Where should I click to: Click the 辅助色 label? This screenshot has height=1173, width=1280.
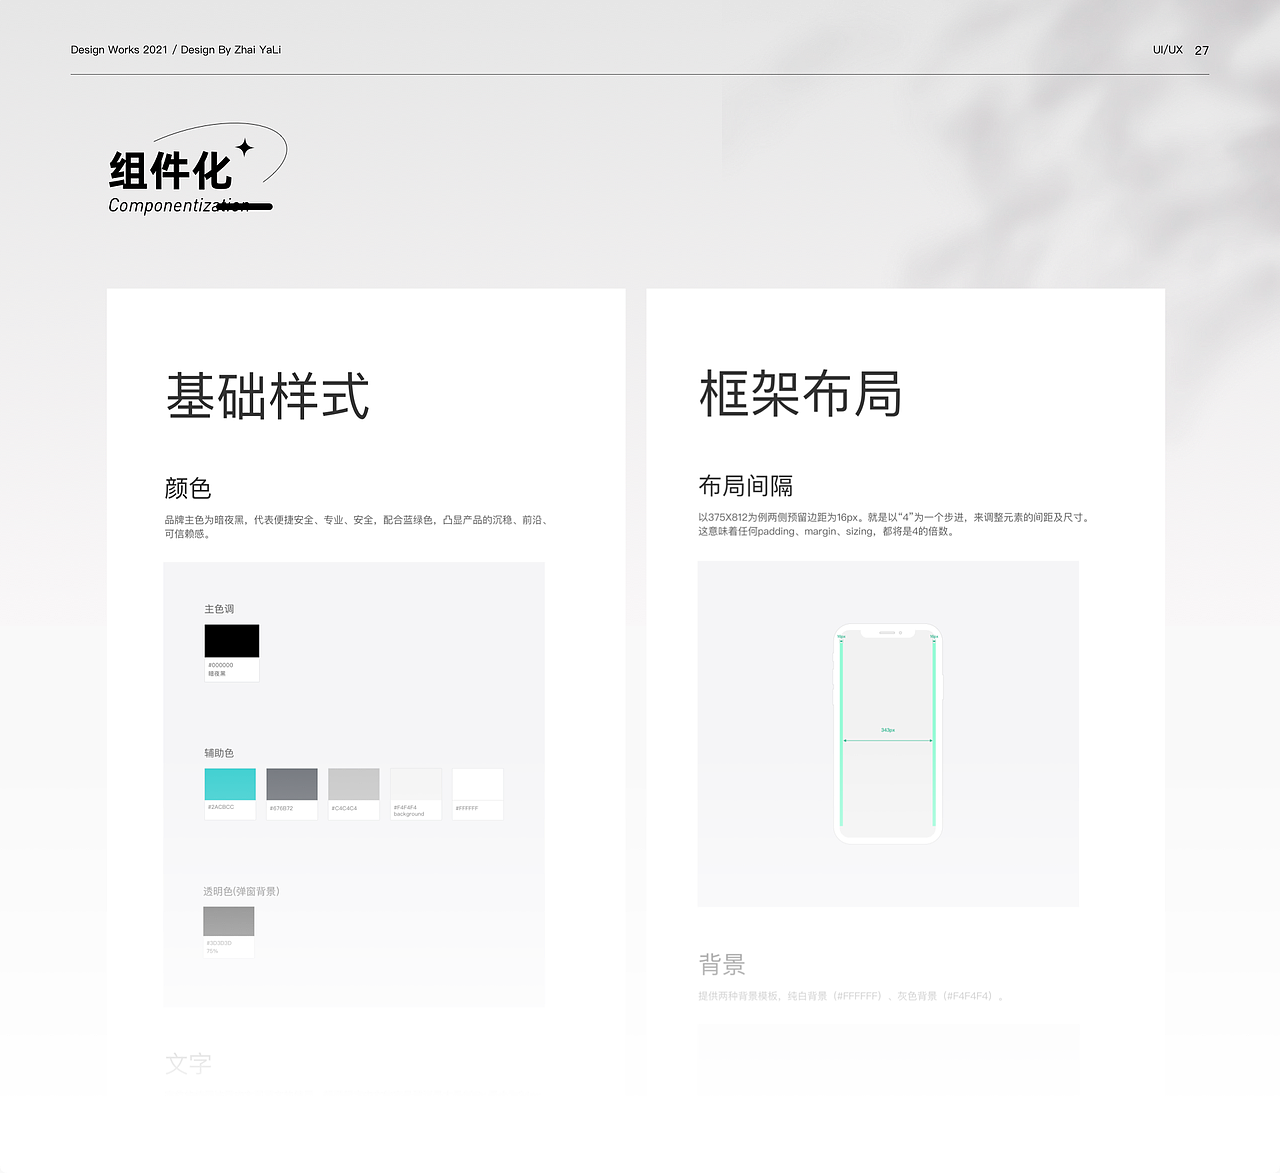coord(219,753)
